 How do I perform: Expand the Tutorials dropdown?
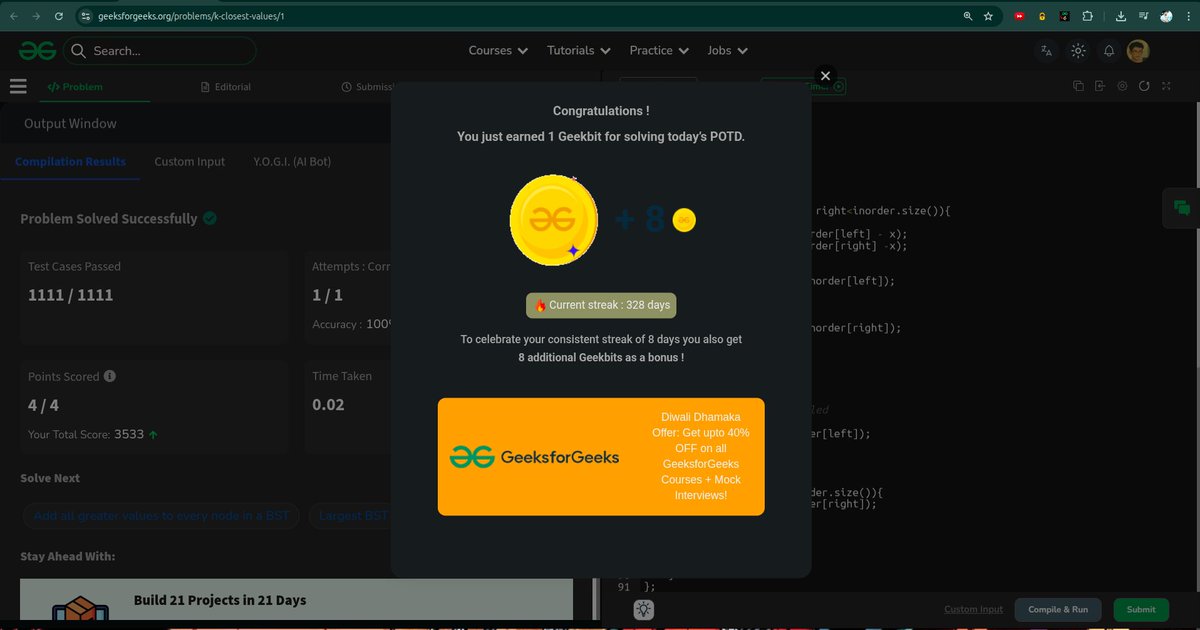(x=578, y=50)
